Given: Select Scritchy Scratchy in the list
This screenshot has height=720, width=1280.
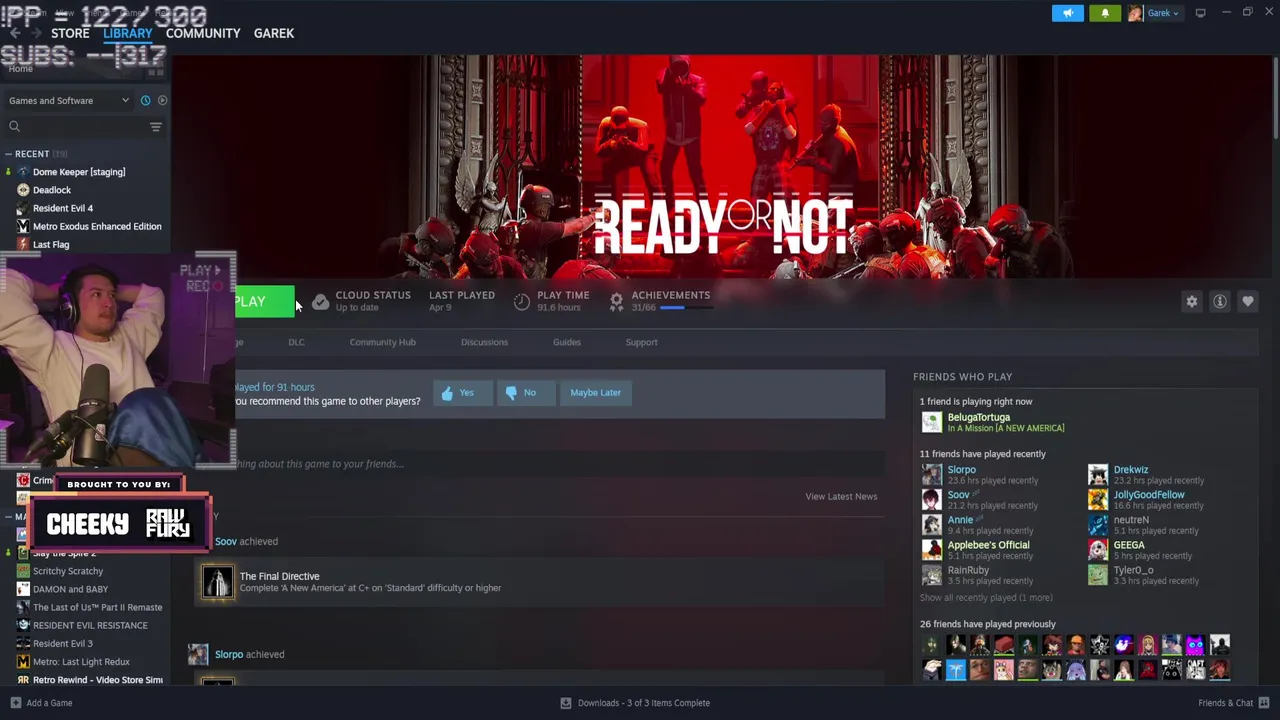Looking at the screenshot, I should pyautogui.click(x=68, y=571).
